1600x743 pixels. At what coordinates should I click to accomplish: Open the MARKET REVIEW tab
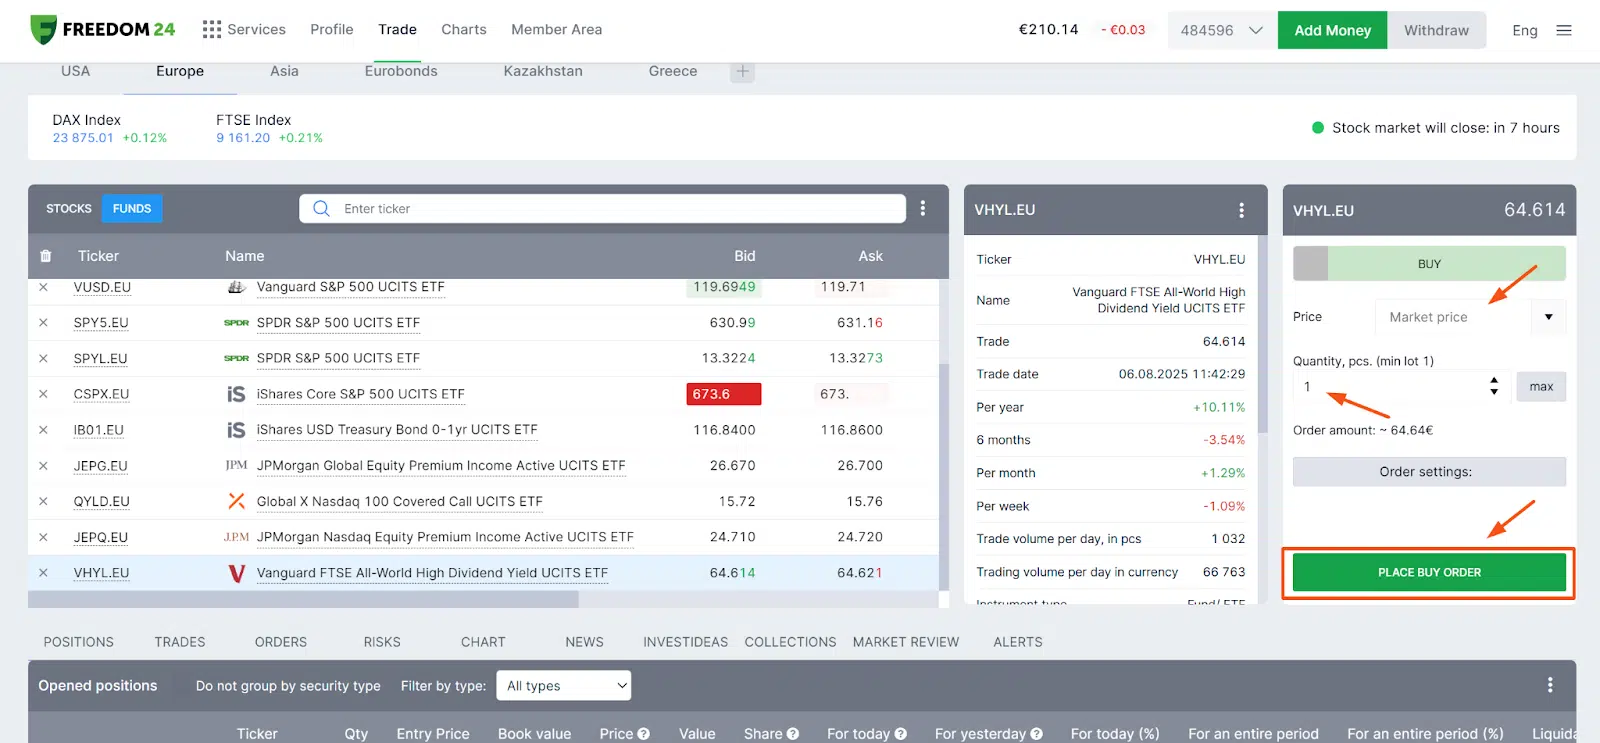[906, 642]
